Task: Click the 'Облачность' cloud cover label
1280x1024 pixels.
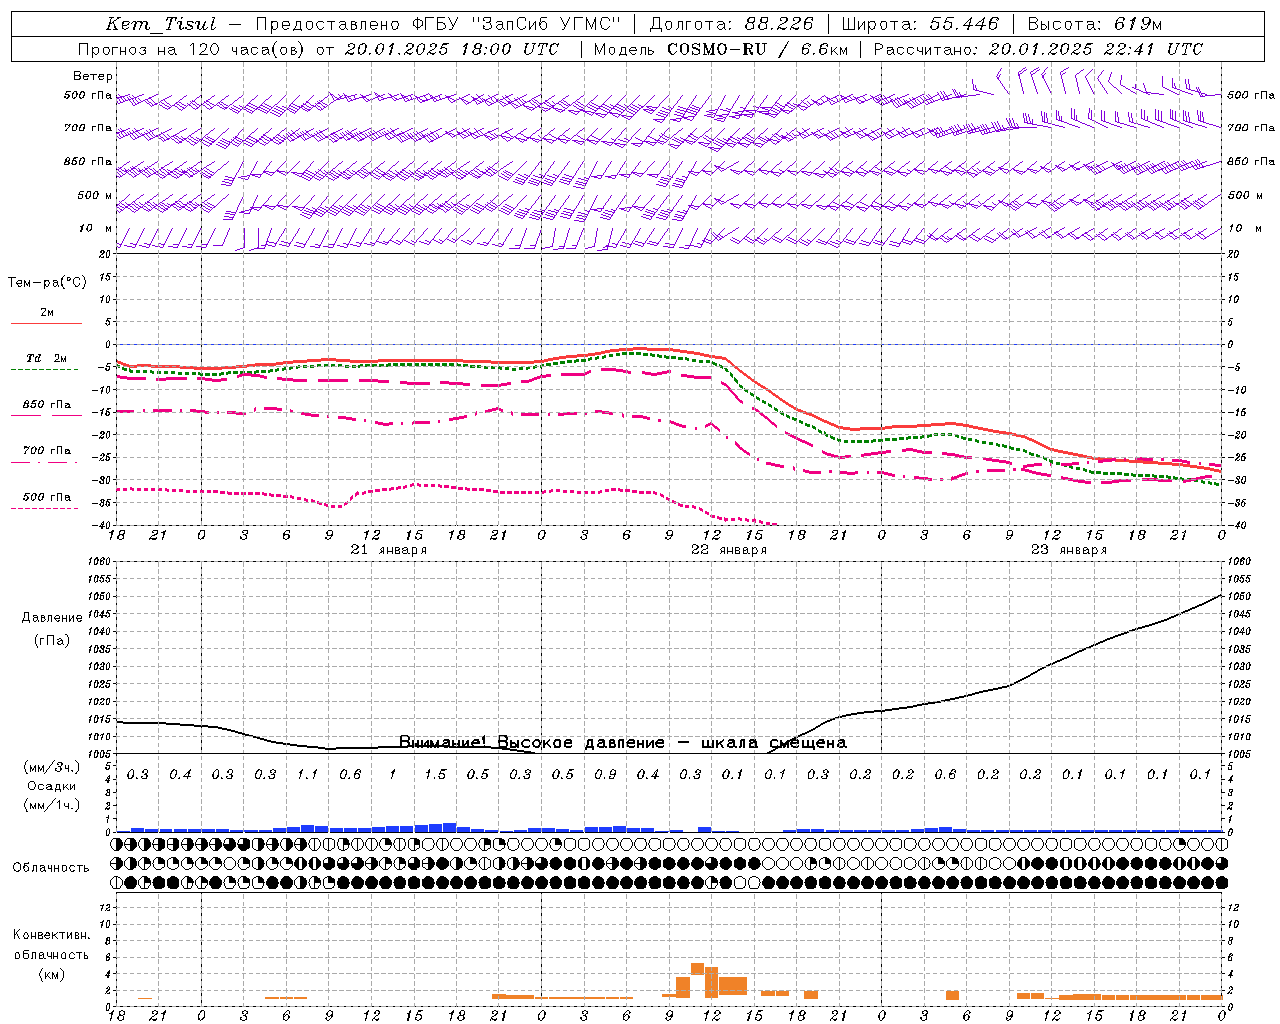Action: [51, 868]
